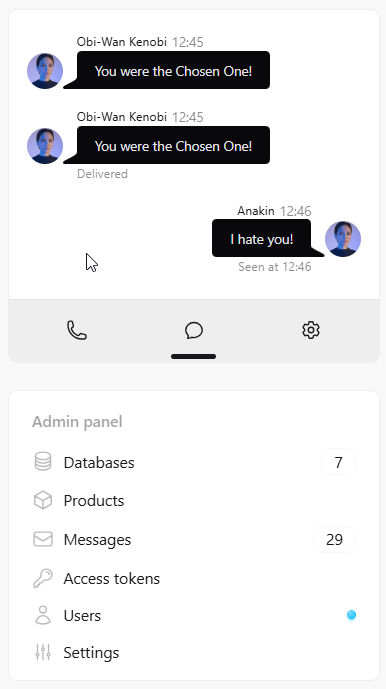Open the phone calls tab icon
Viewport: 386px width, 689px height.
tap(77, 330)
